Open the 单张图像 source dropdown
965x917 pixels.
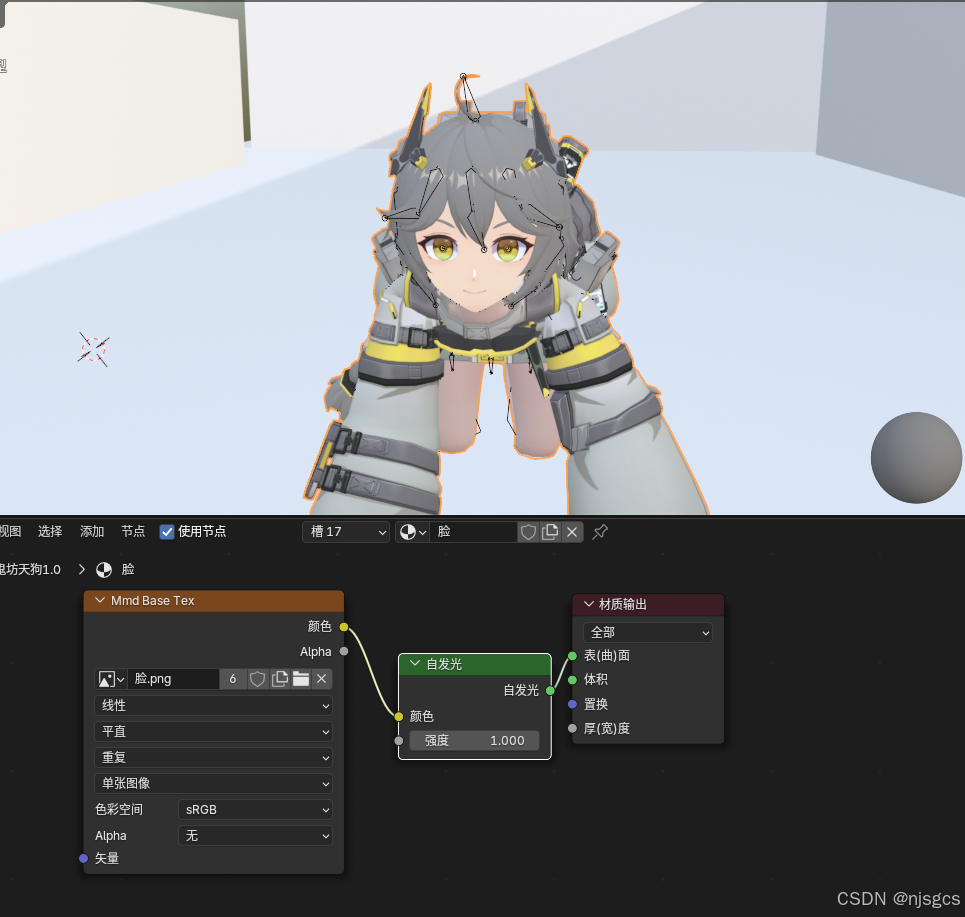tap(214, 783)
